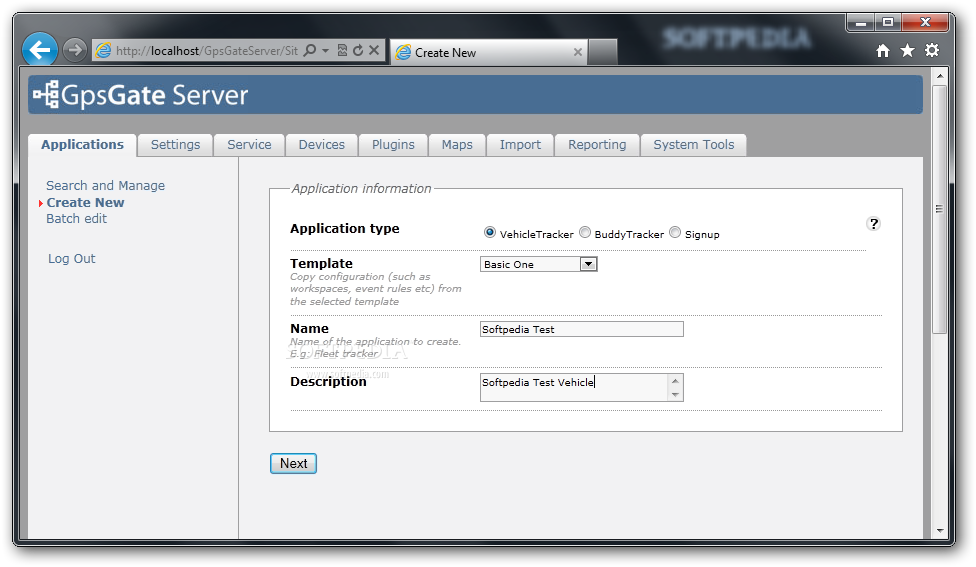Screen dimensions: 976x567
Task: Click the page scrollbar up arrow
Action: tap(940, 76)
